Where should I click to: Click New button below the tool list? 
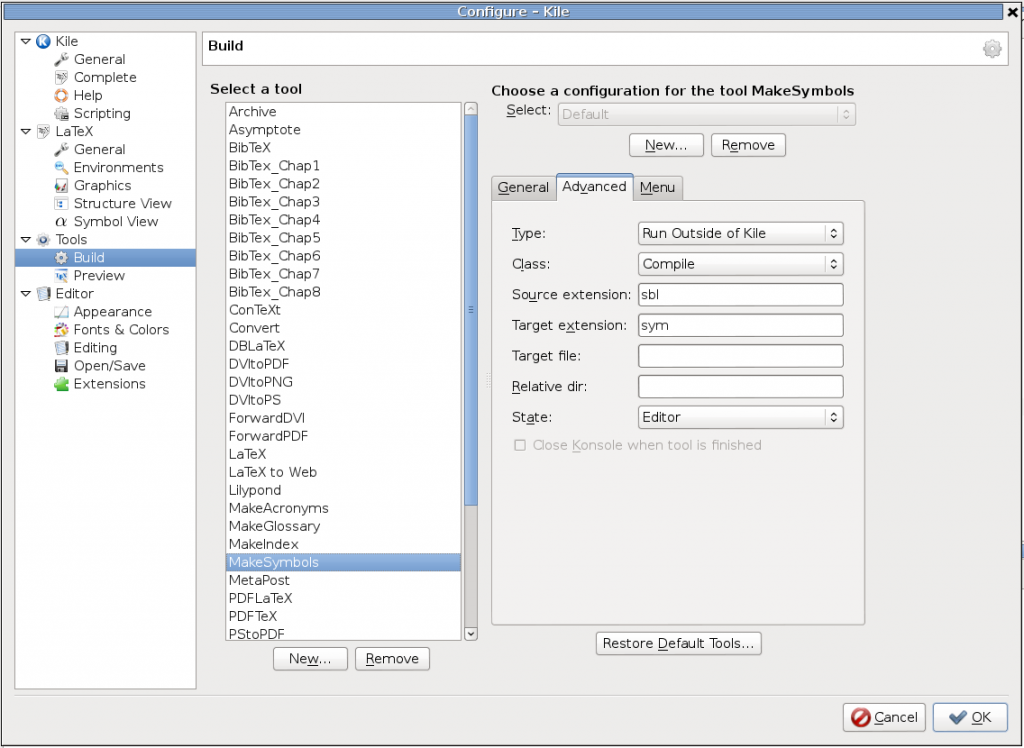click(310, 659)
